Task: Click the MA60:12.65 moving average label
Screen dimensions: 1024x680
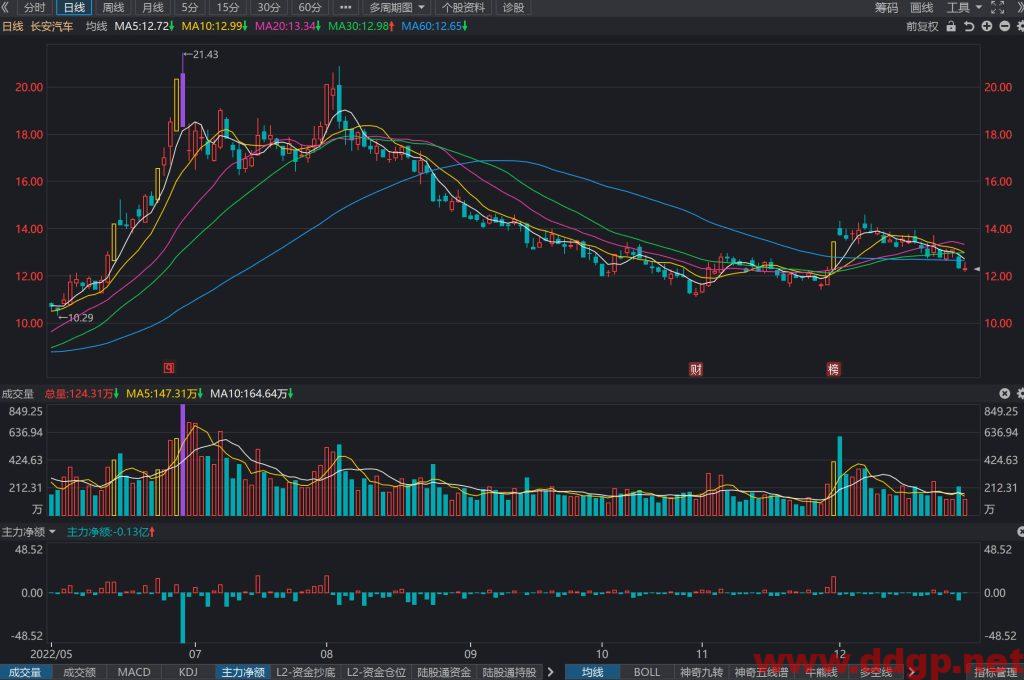Action: point(434,26)
